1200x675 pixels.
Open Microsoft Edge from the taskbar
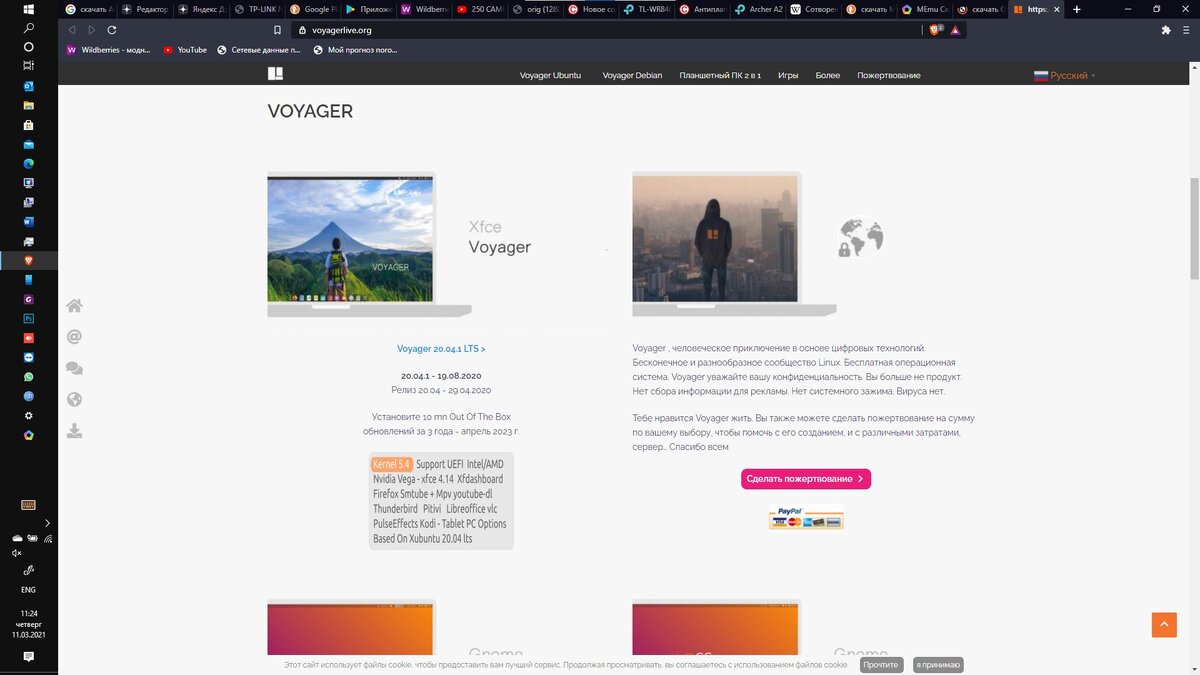[x=28, y=164]
